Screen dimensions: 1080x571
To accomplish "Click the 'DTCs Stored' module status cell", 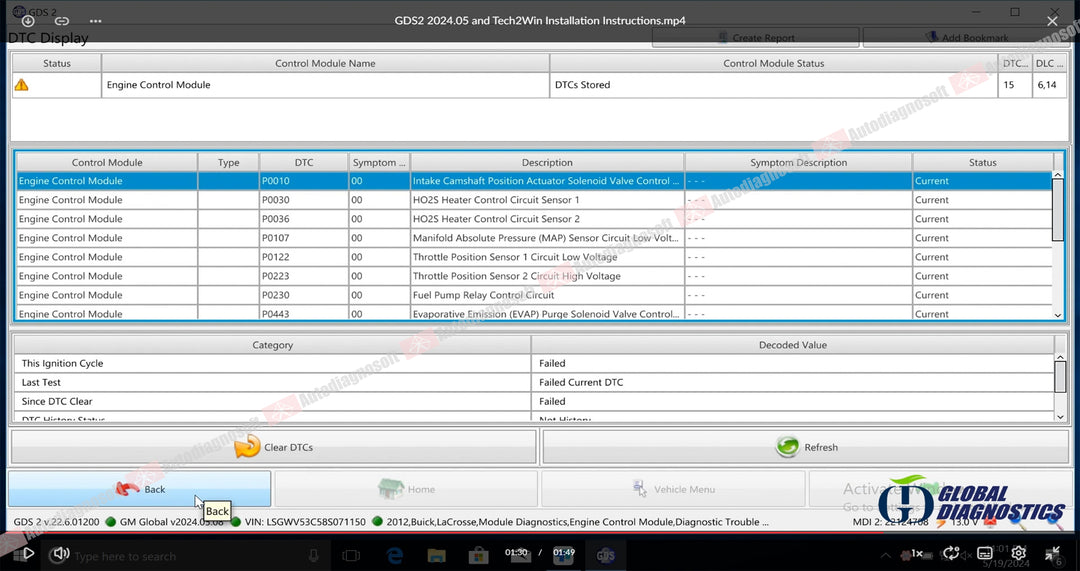I will pos(773,85).
